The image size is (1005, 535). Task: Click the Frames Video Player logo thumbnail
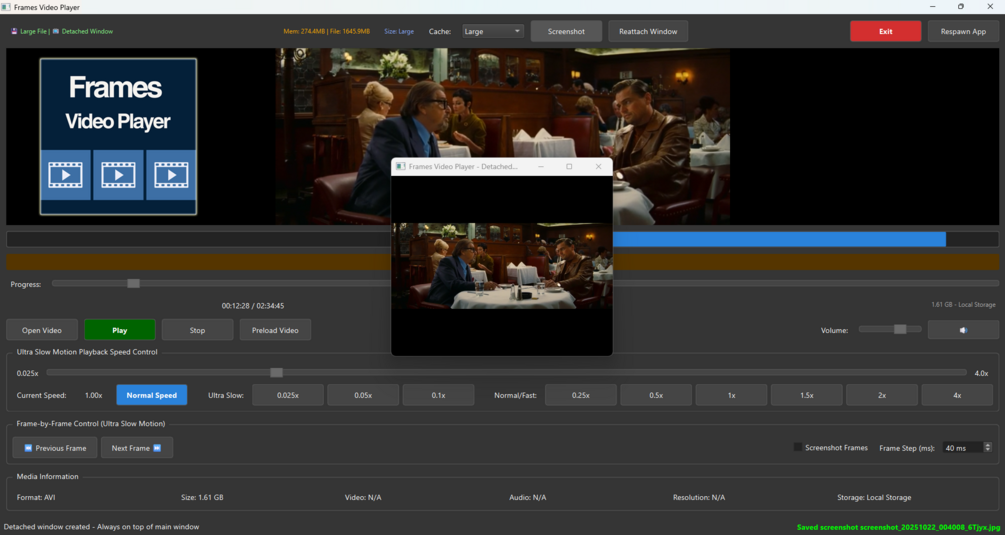pyautogui.click(x=118, y=136)
